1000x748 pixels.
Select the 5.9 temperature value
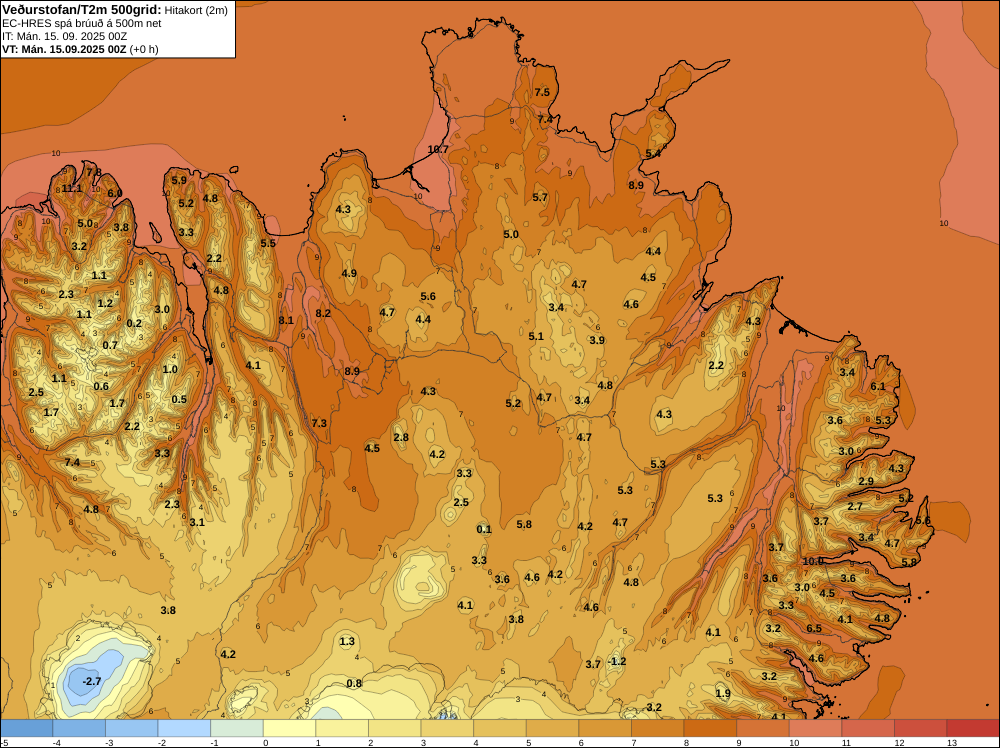(179, 180)
